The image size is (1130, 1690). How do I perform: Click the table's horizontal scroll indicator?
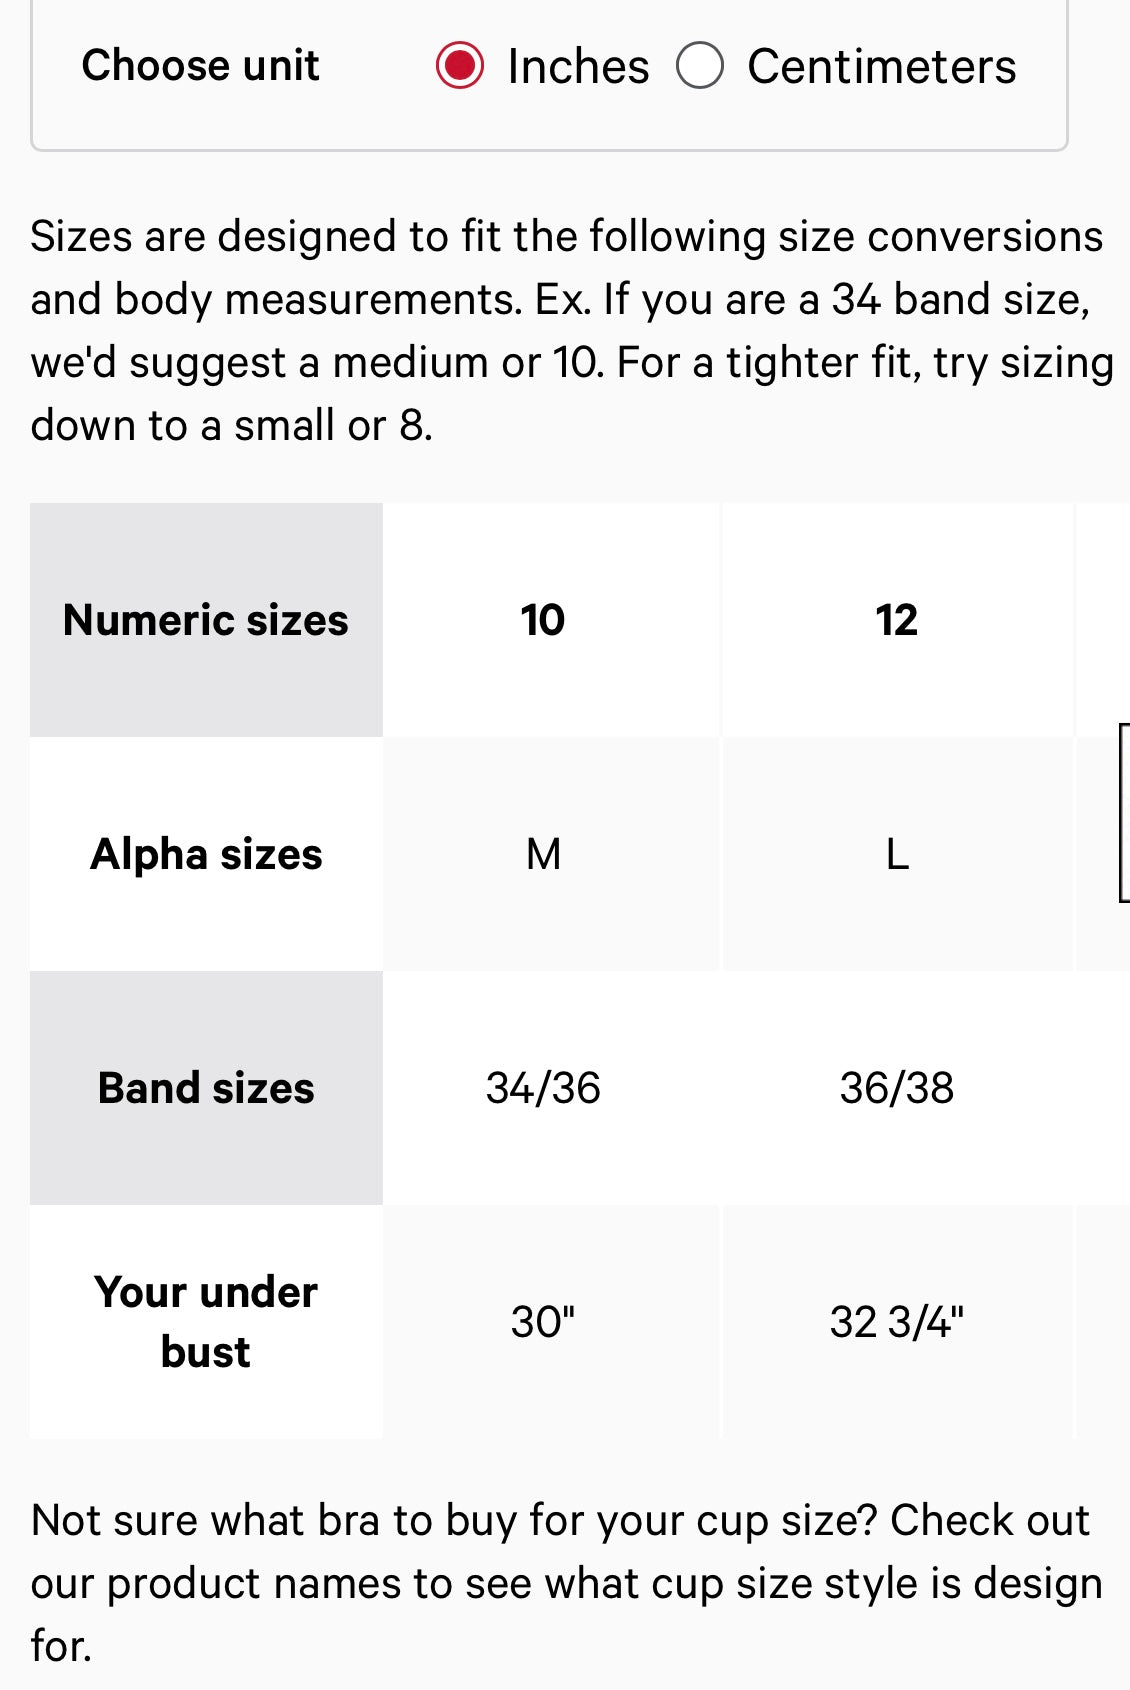click(1125, 813)
